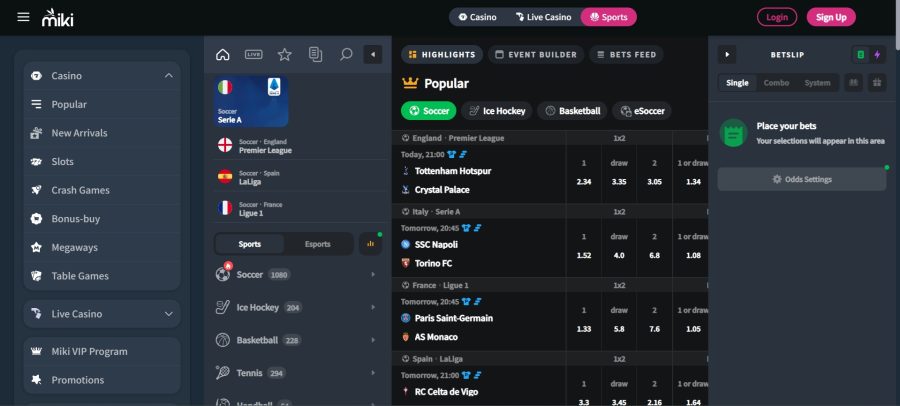900x406 pixels.
Task: Open the Serie A league thumbnail card
Action: [252, 102]
